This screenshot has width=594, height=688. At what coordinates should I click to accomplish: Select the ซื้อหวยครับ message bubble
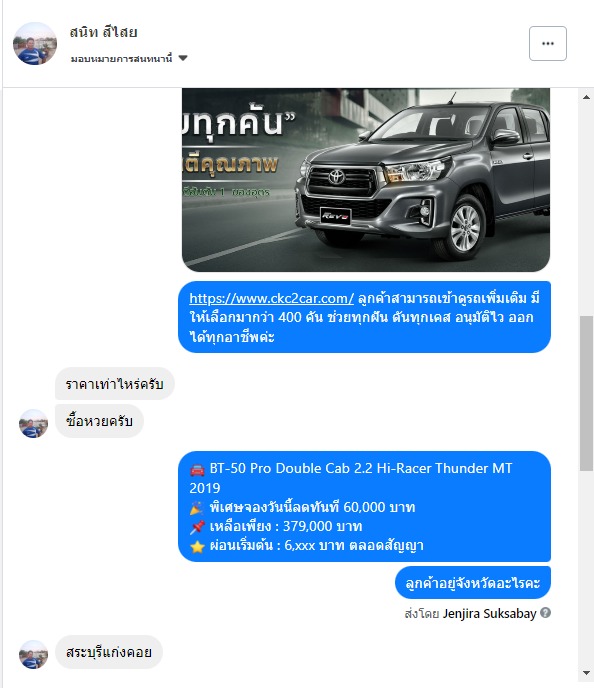tap(99, 421)
